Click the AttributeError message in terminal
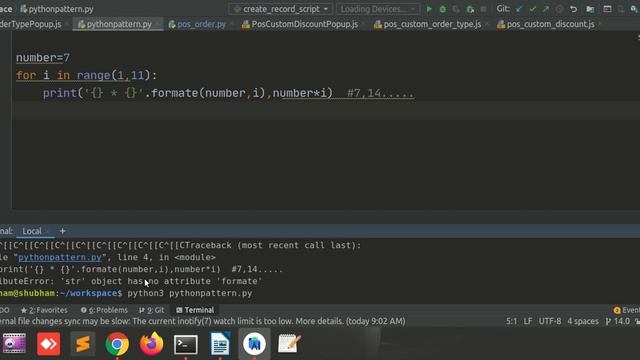The width and height of the screenshot is (640, 360). tap(131, 281)
